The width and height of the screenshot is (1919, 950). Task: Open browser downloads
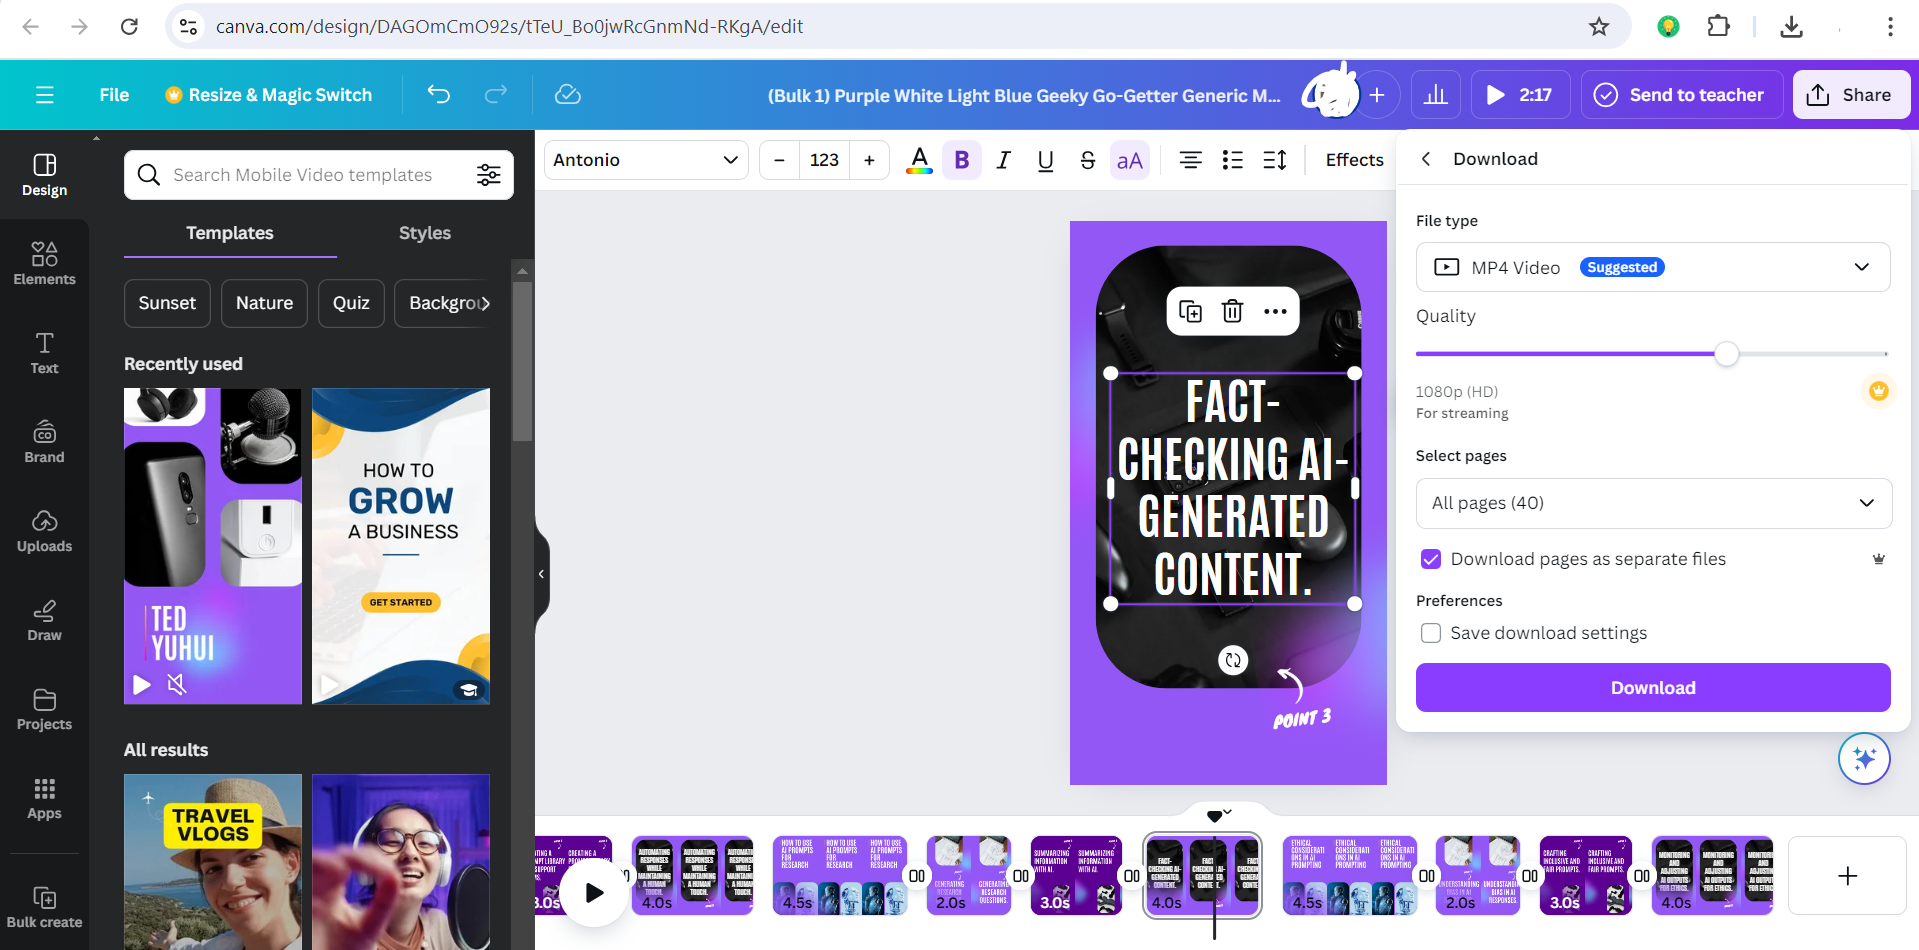[x=1792, y=27]
